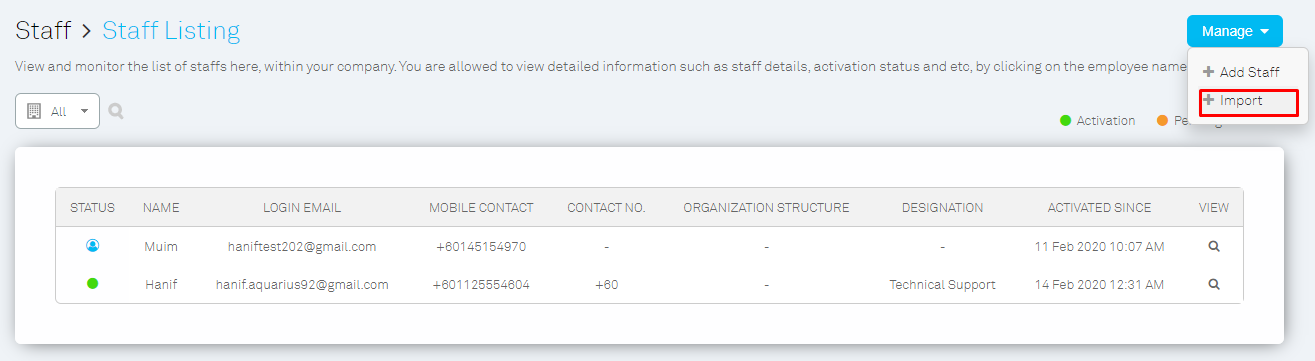Open the Manage dropdown button
This screenshot has height=361, width=1315.
click(1234, 31)
